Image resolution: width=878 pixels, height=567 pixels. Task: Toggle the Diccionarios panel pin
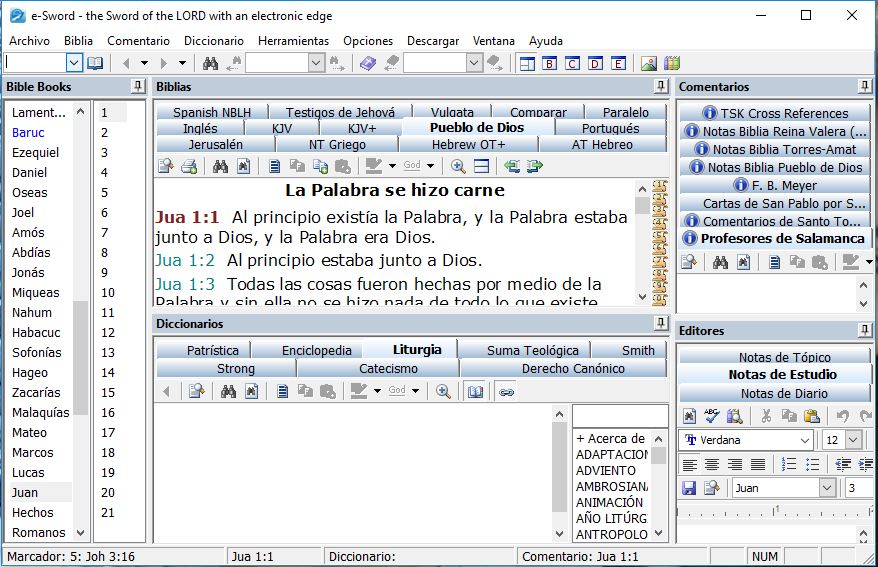point(661,323)
